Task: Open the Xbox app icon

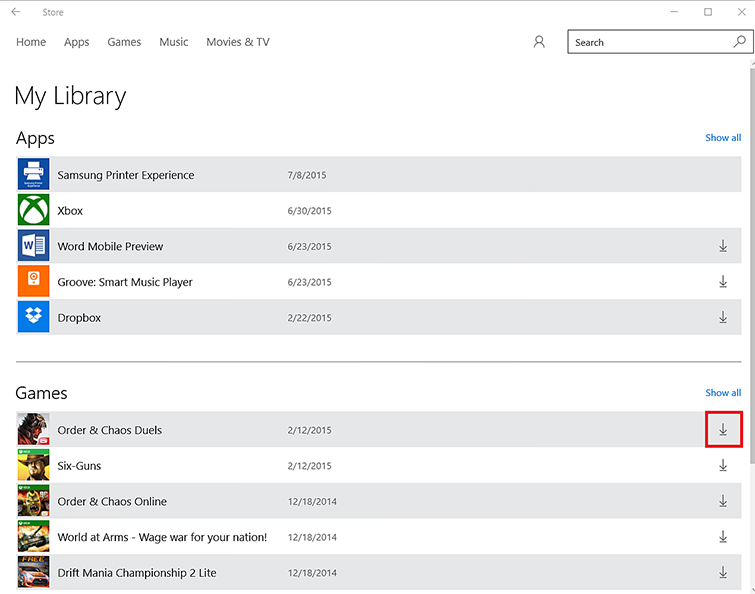Action: [33, 211]
